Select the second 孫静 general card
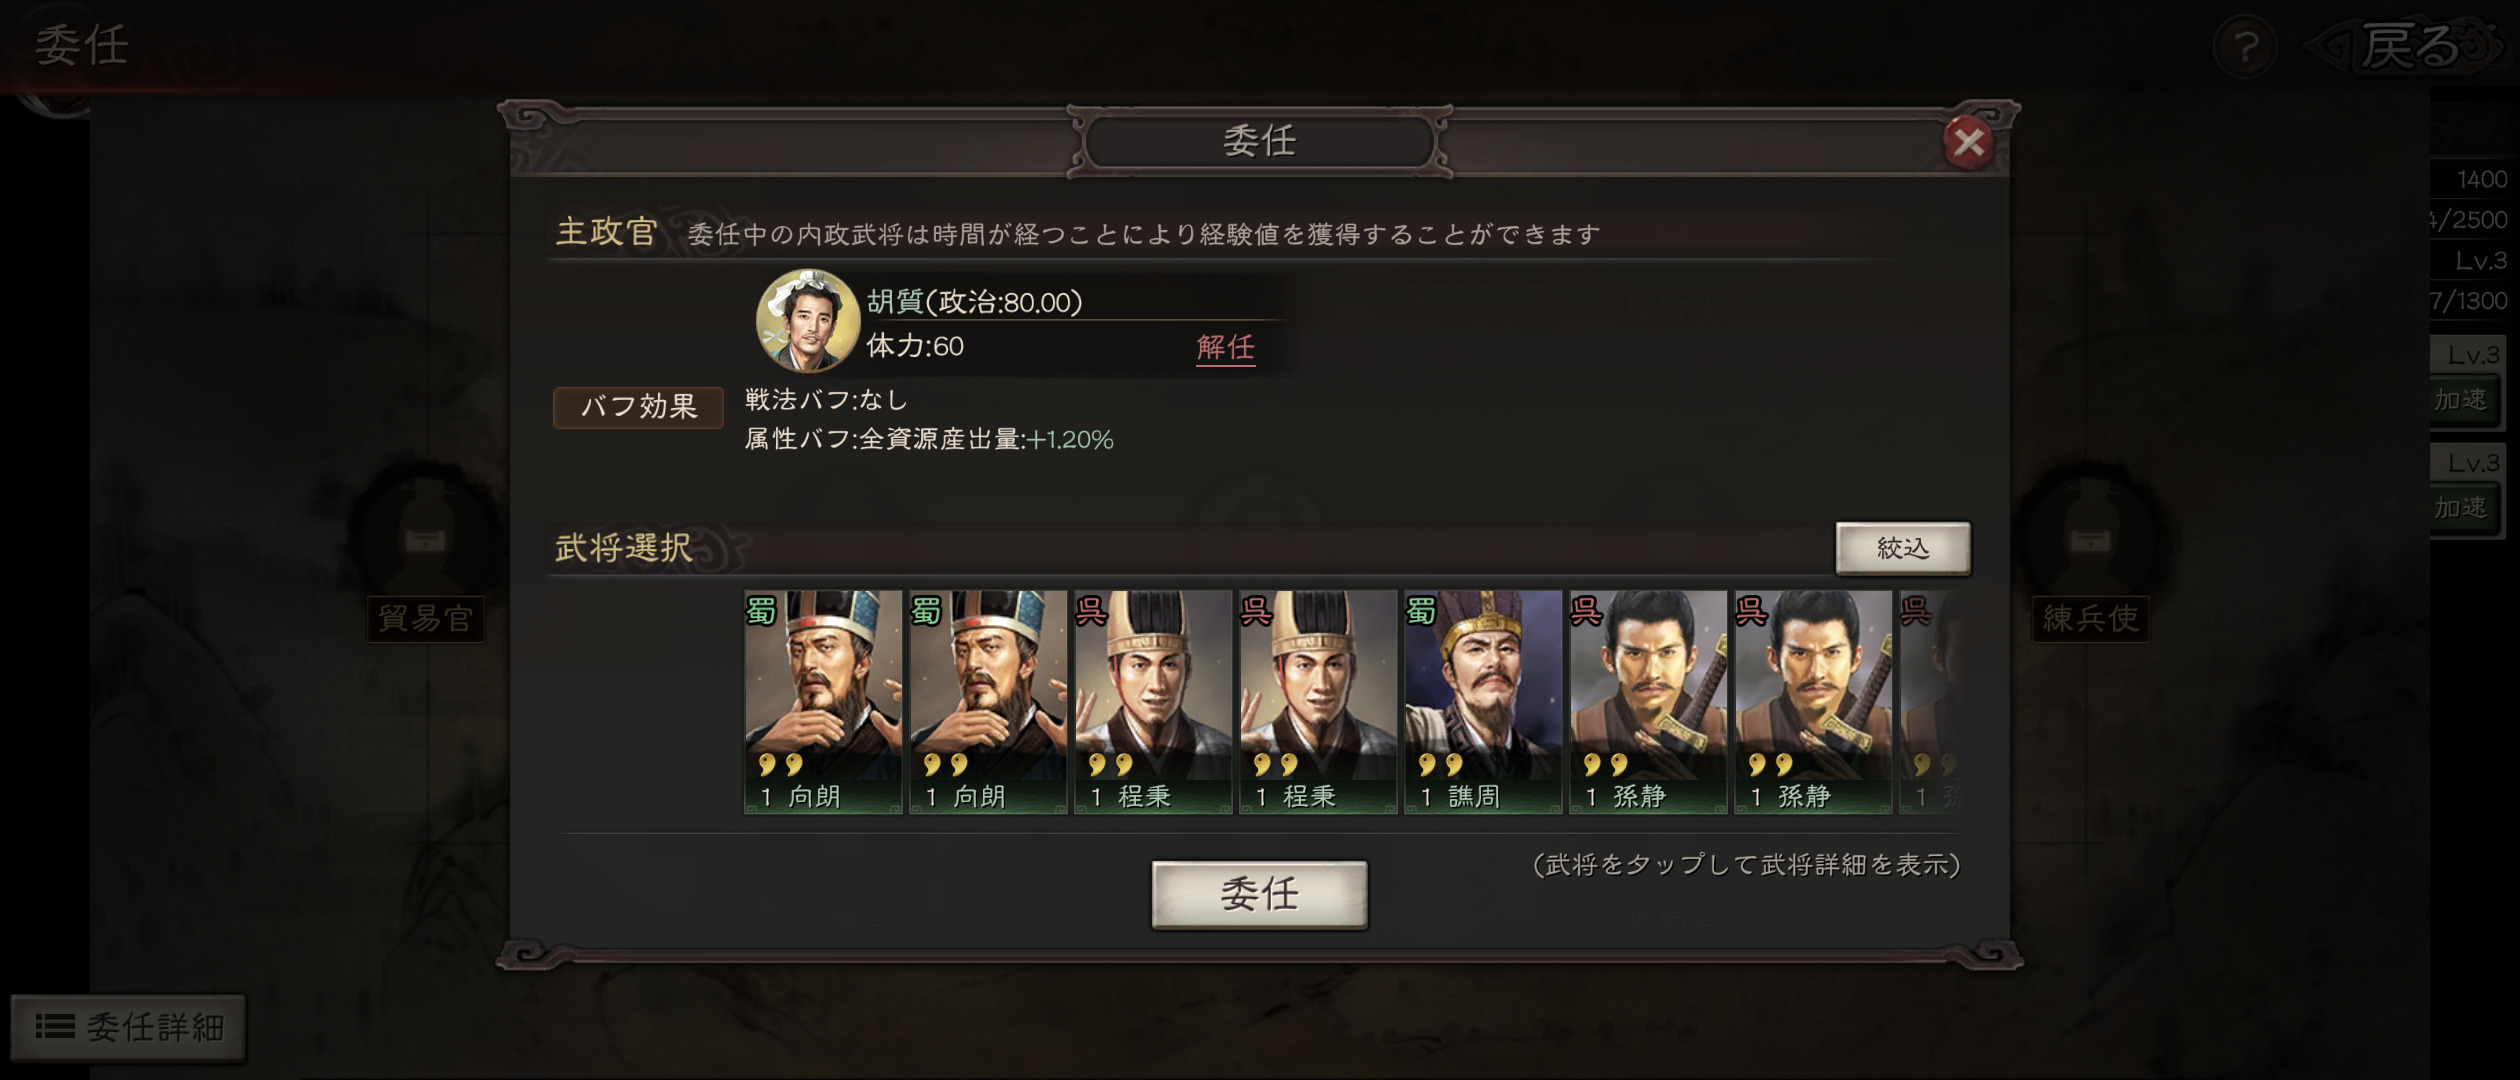 pos(1813,702)
